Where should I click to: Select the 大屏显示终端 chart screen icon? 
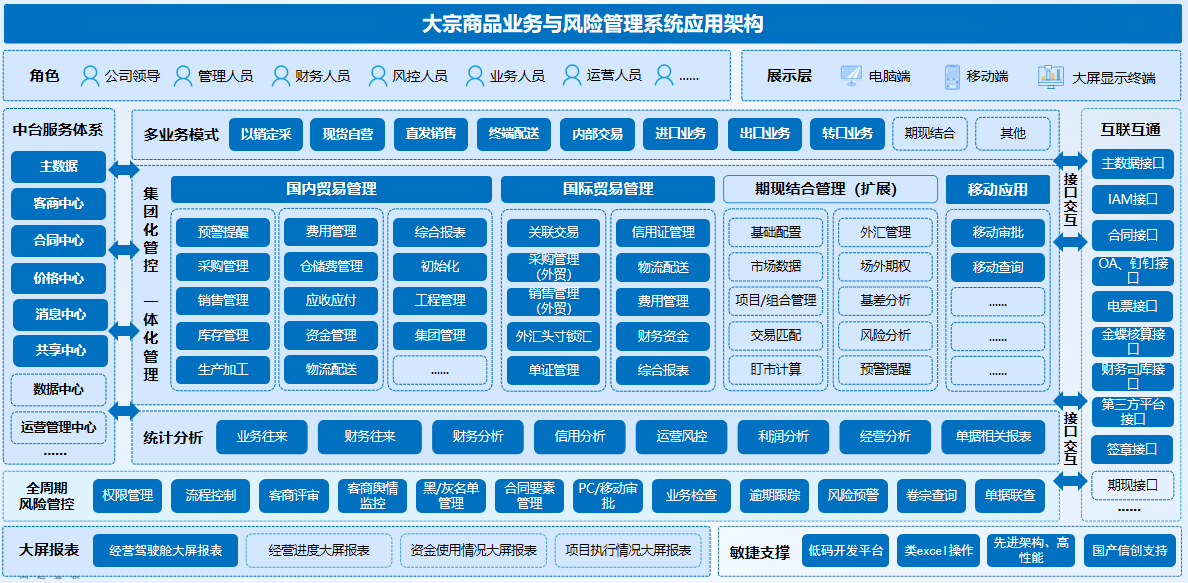tap(1051, 76)
